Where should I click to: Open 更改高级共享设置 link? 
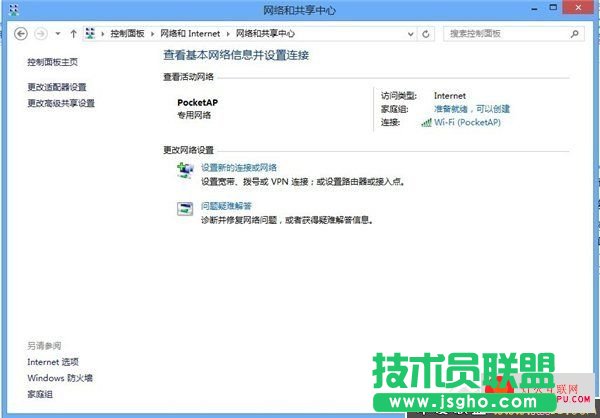(x=61, y=103)
